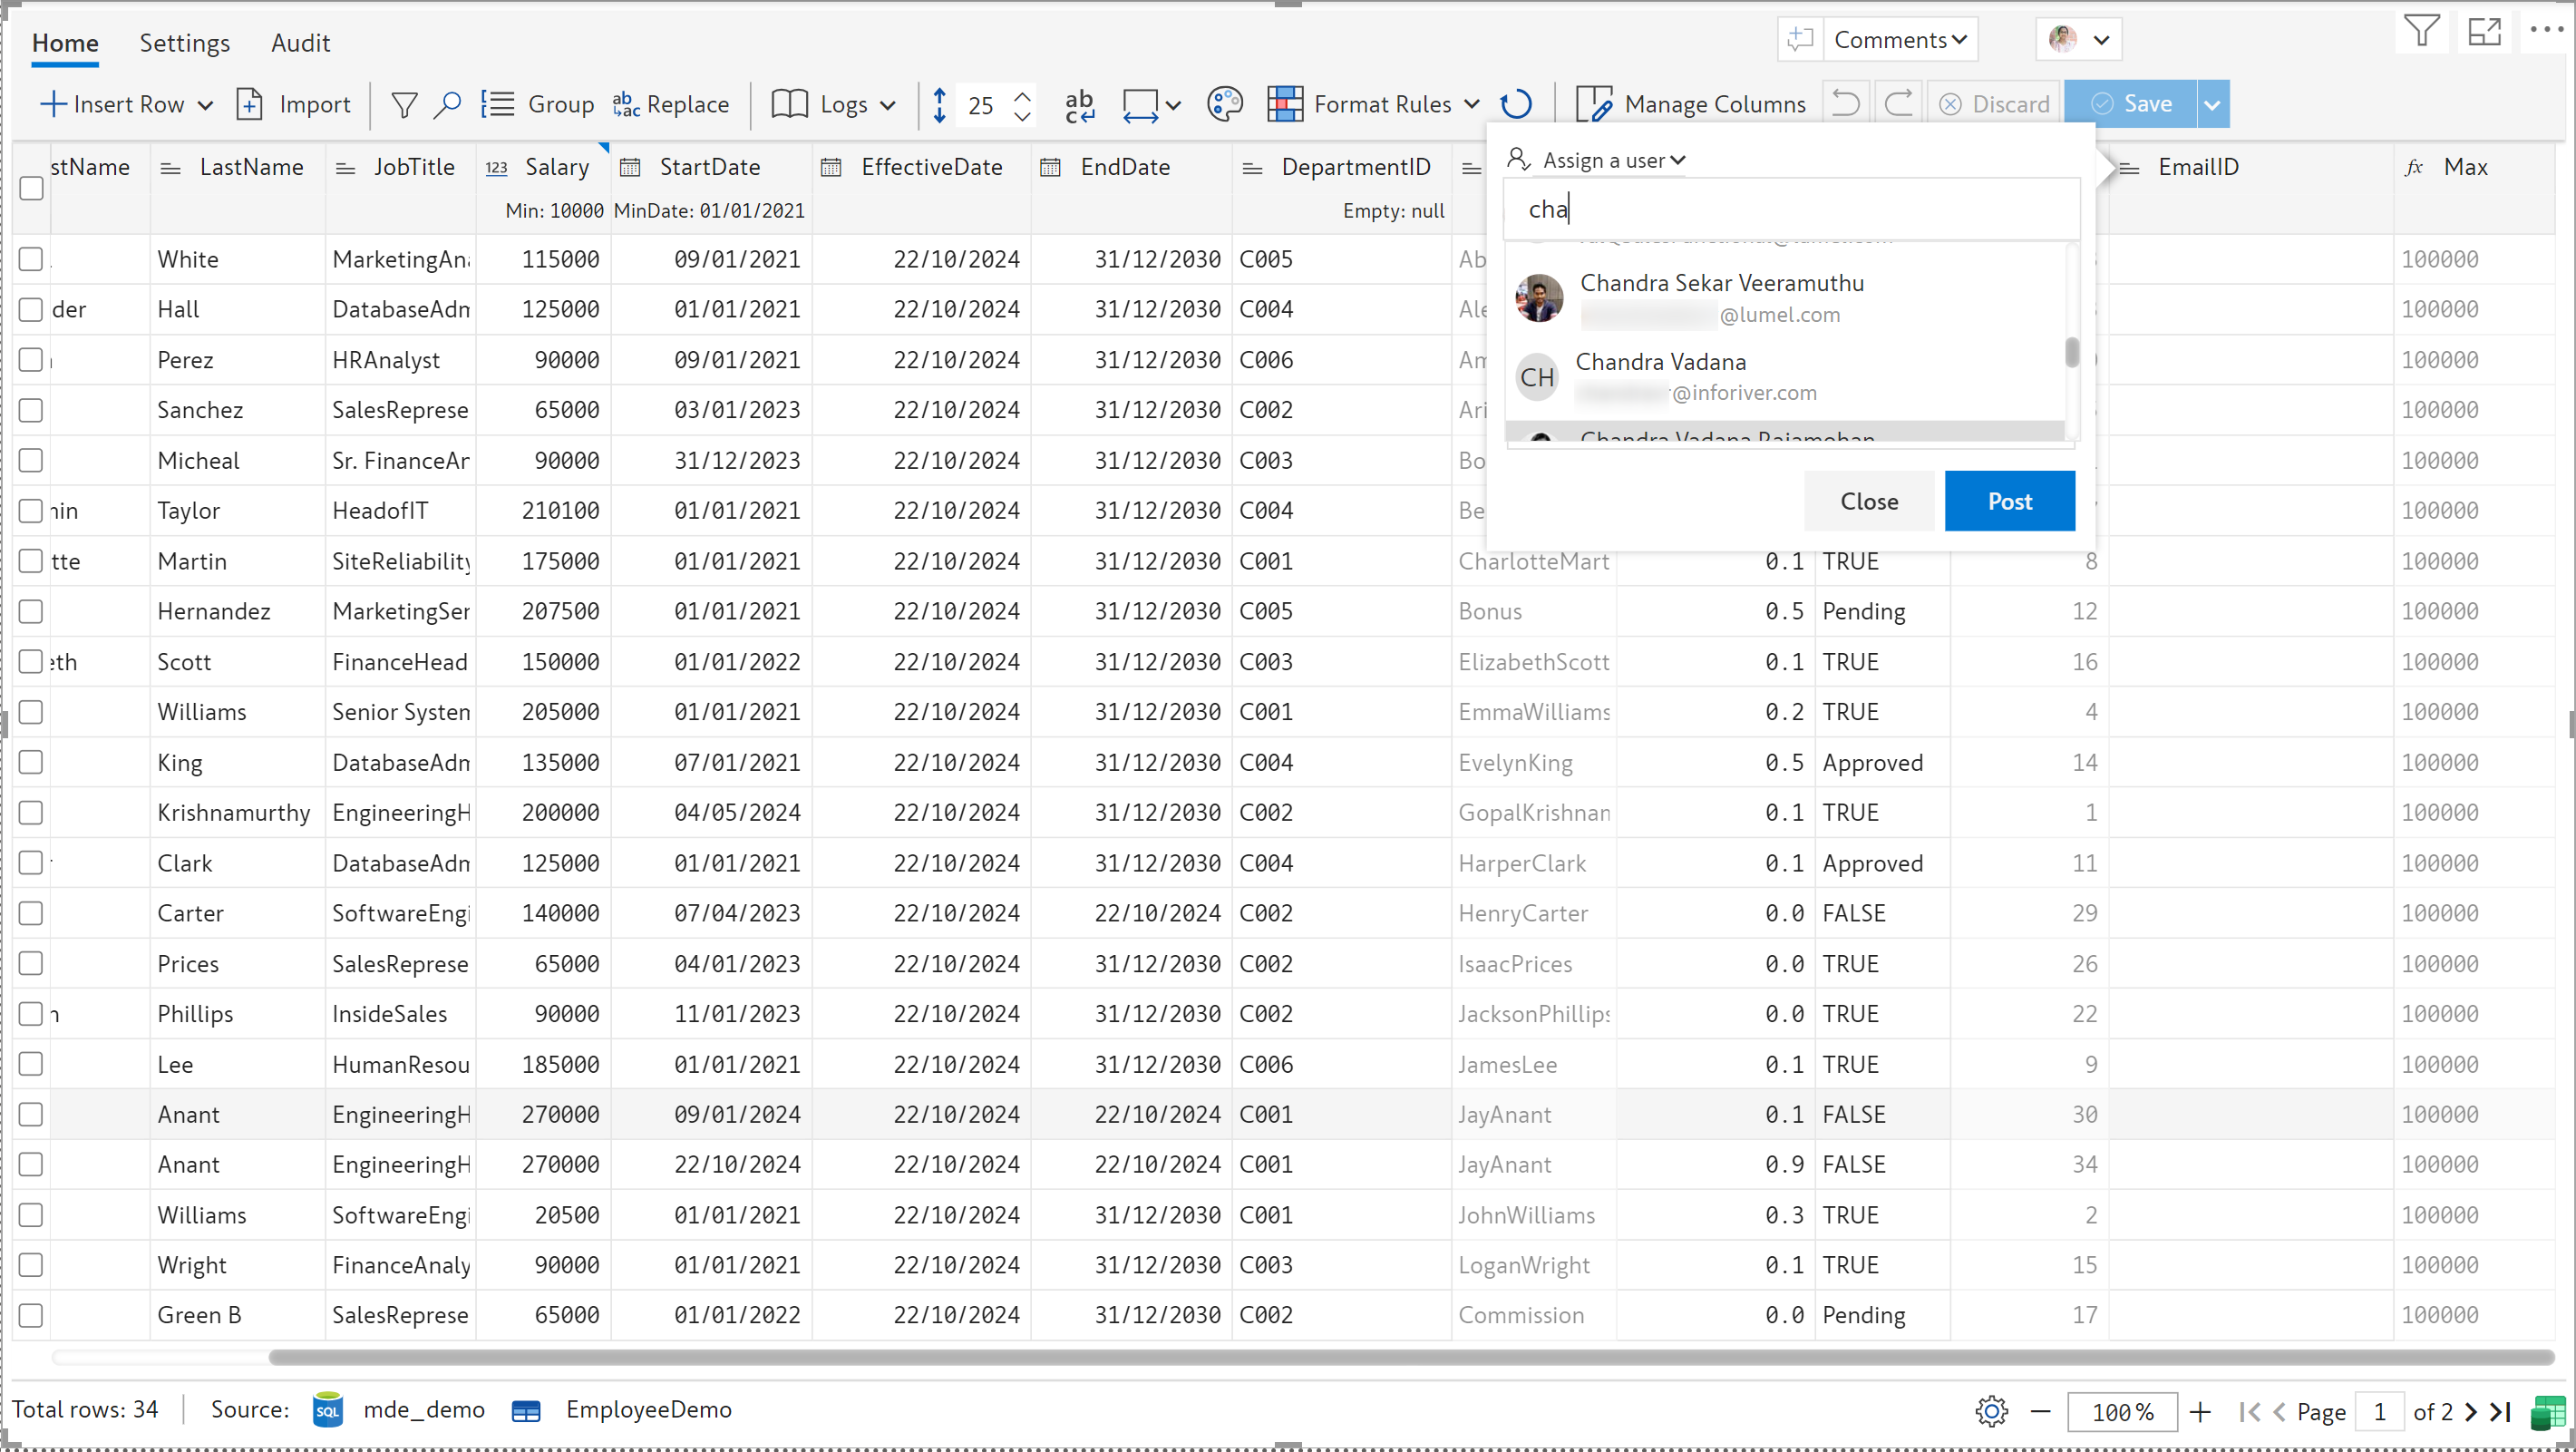The image size is (2576, 1452).
Task: Open the Audit tab
Action: coord(300,43)
